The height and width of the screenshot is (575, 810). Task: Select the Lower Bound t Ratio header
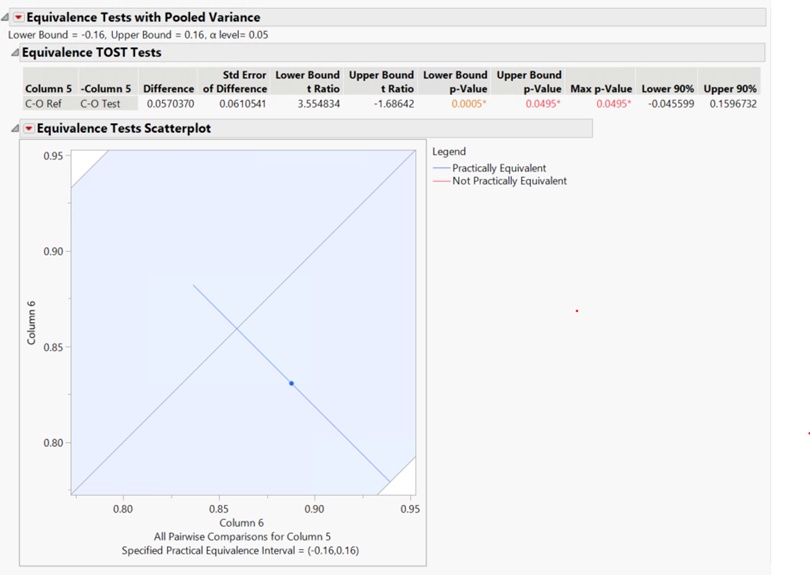[x=307, y=82]
